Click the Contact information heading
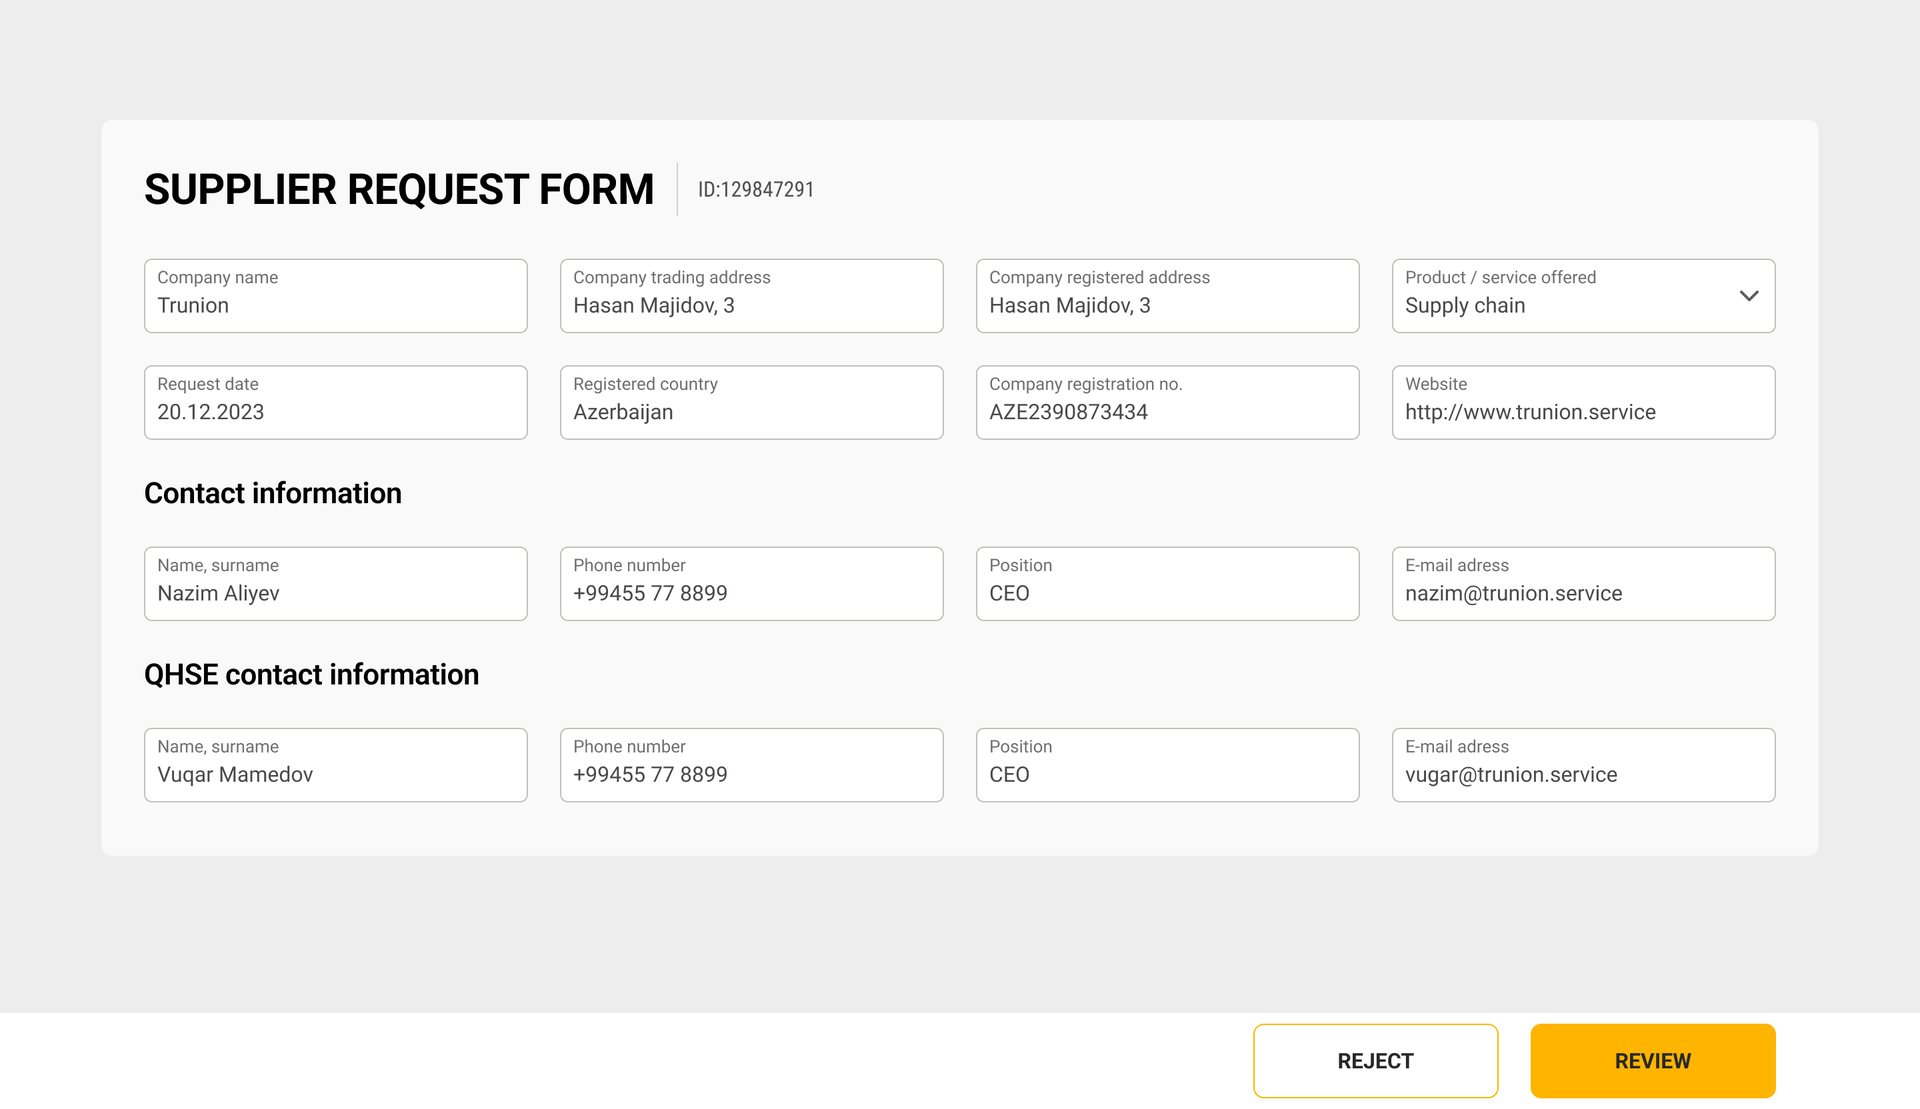The image size is (1920, 1109). click(x=273, y=493)
